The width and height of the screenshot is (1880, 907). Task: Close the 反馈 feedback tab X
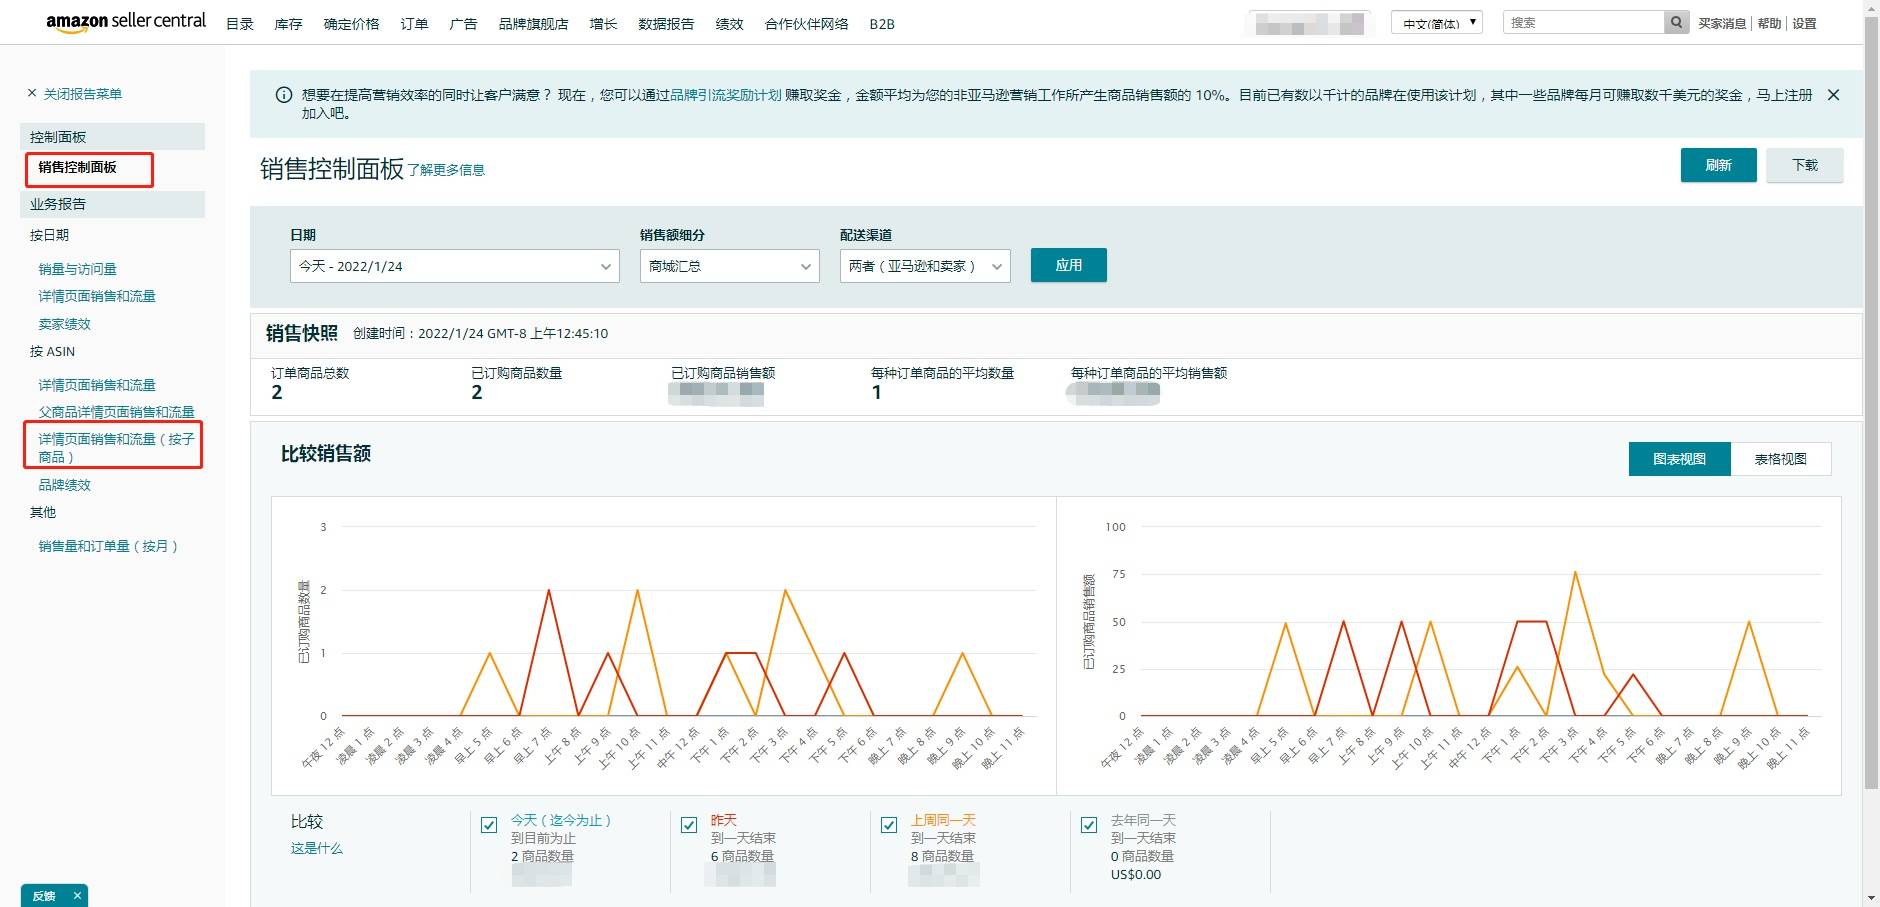[x=77, y=896]
